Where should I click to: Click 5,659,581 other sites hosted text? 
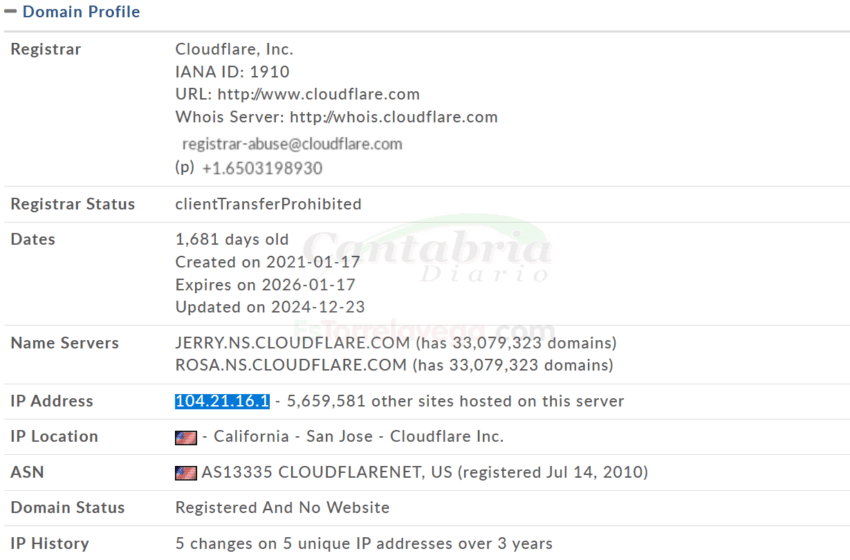455,401
